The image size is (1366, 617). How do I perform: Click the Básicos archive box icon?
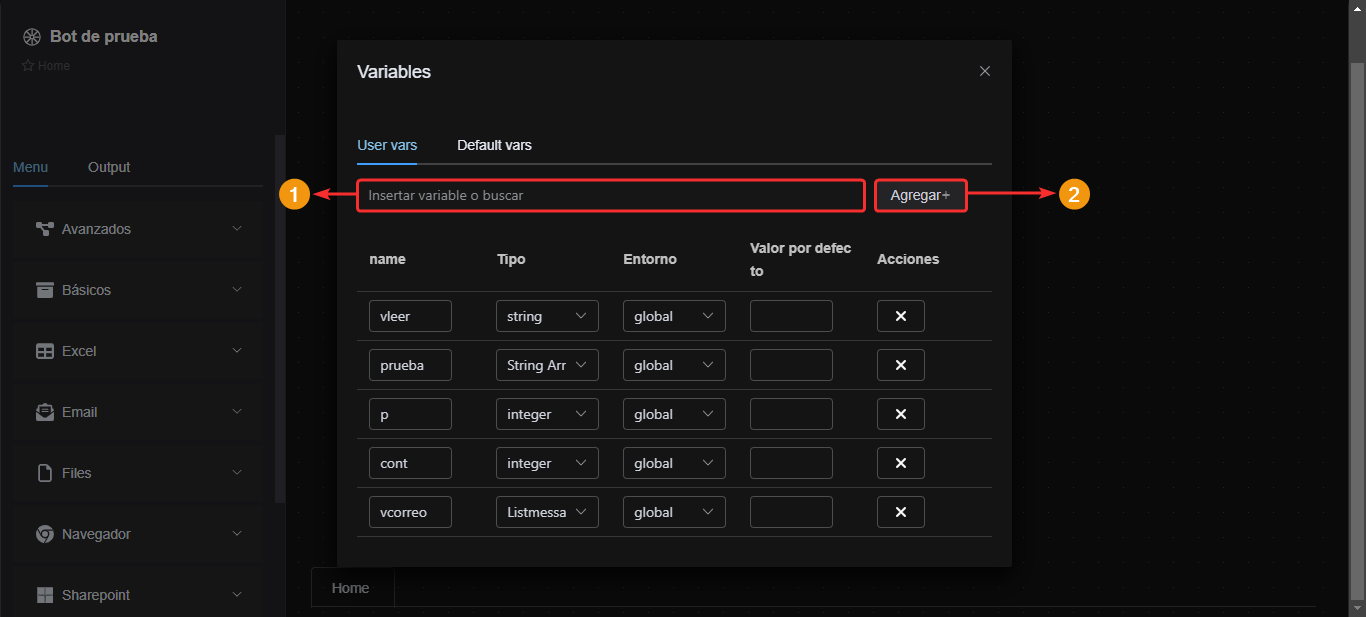45,290
